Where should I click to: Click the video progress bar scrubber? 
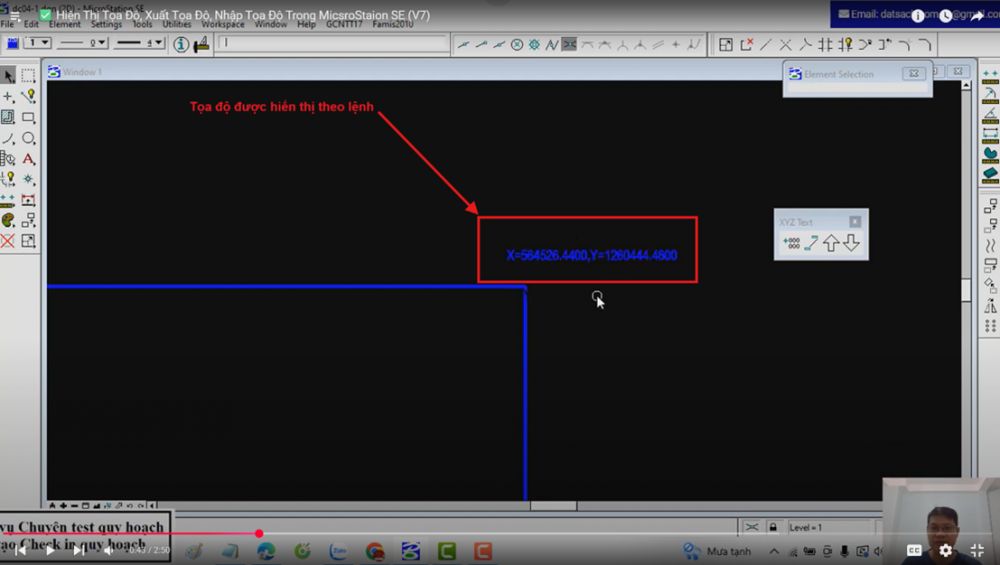pos(259,533)
